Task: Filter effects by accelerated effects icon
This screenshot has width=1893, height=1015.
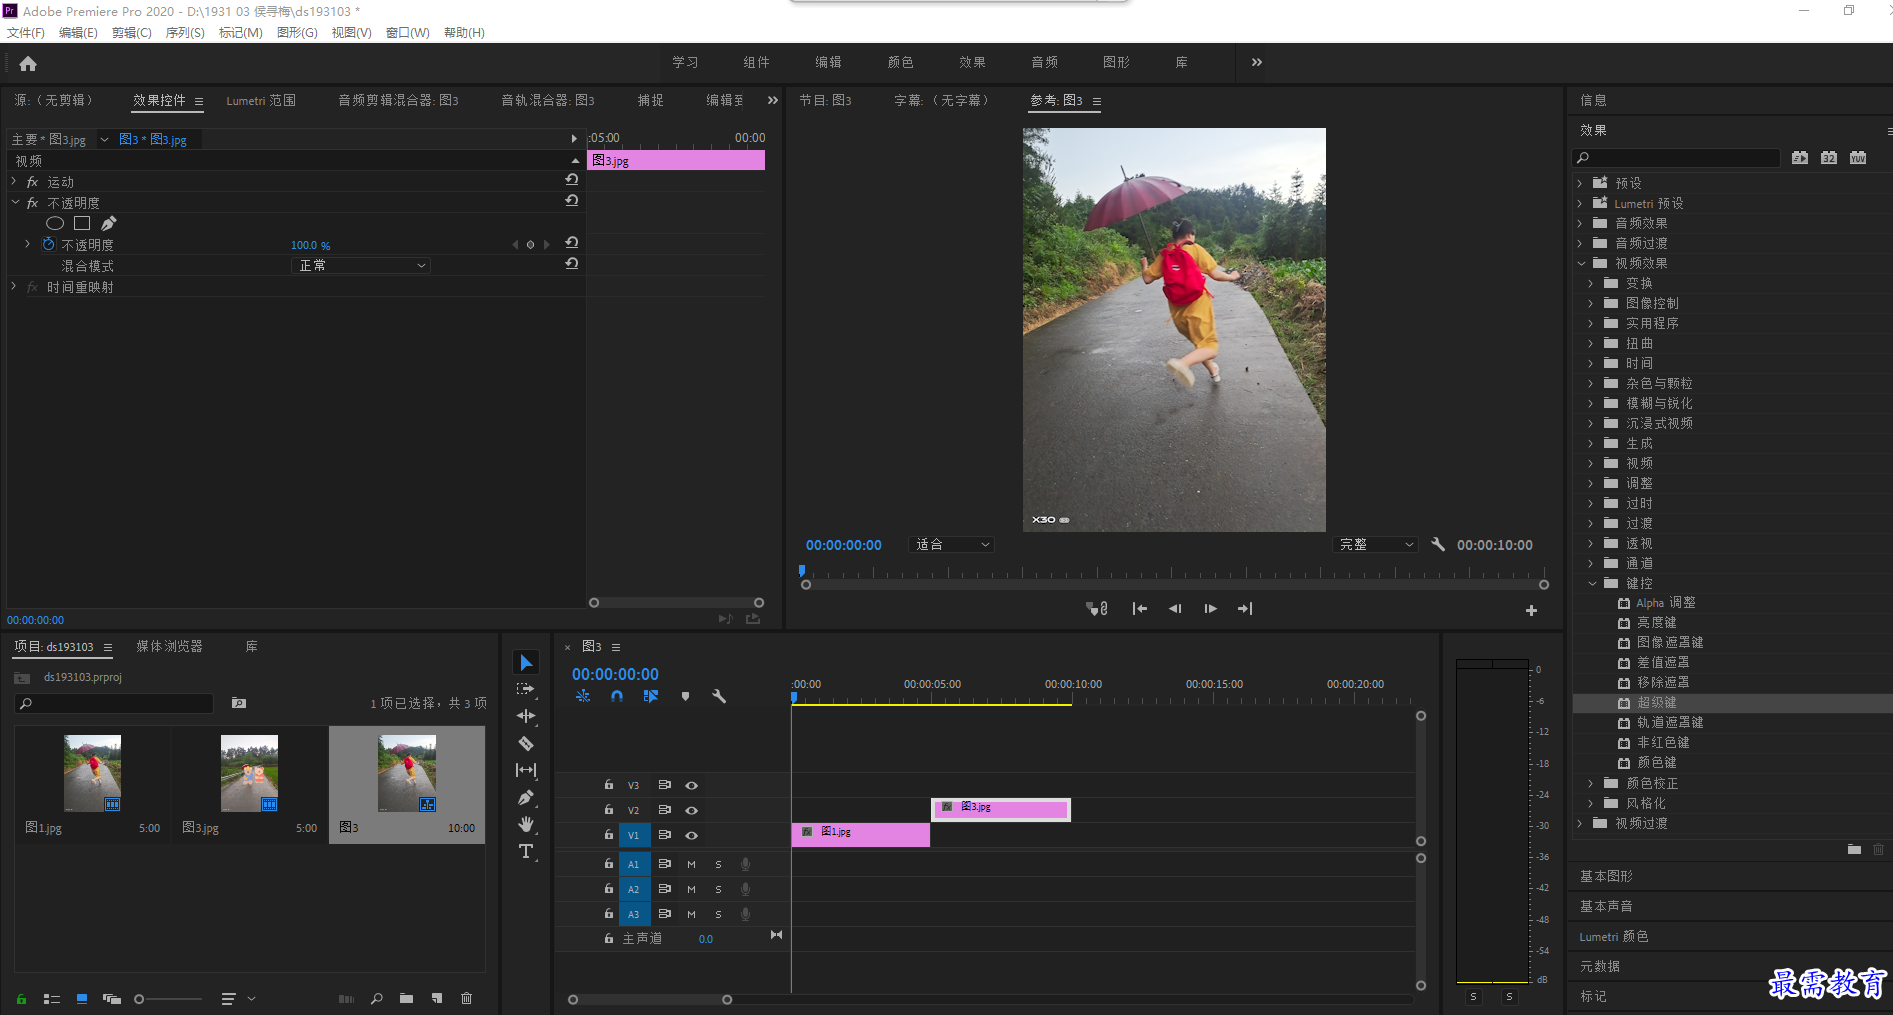Action: point(1800,158)
